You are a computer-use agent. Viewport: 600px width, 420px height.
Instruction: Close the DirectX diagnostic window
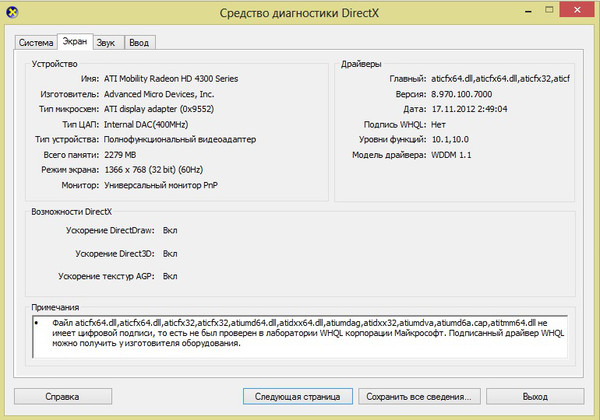click(x=577, y=10)
